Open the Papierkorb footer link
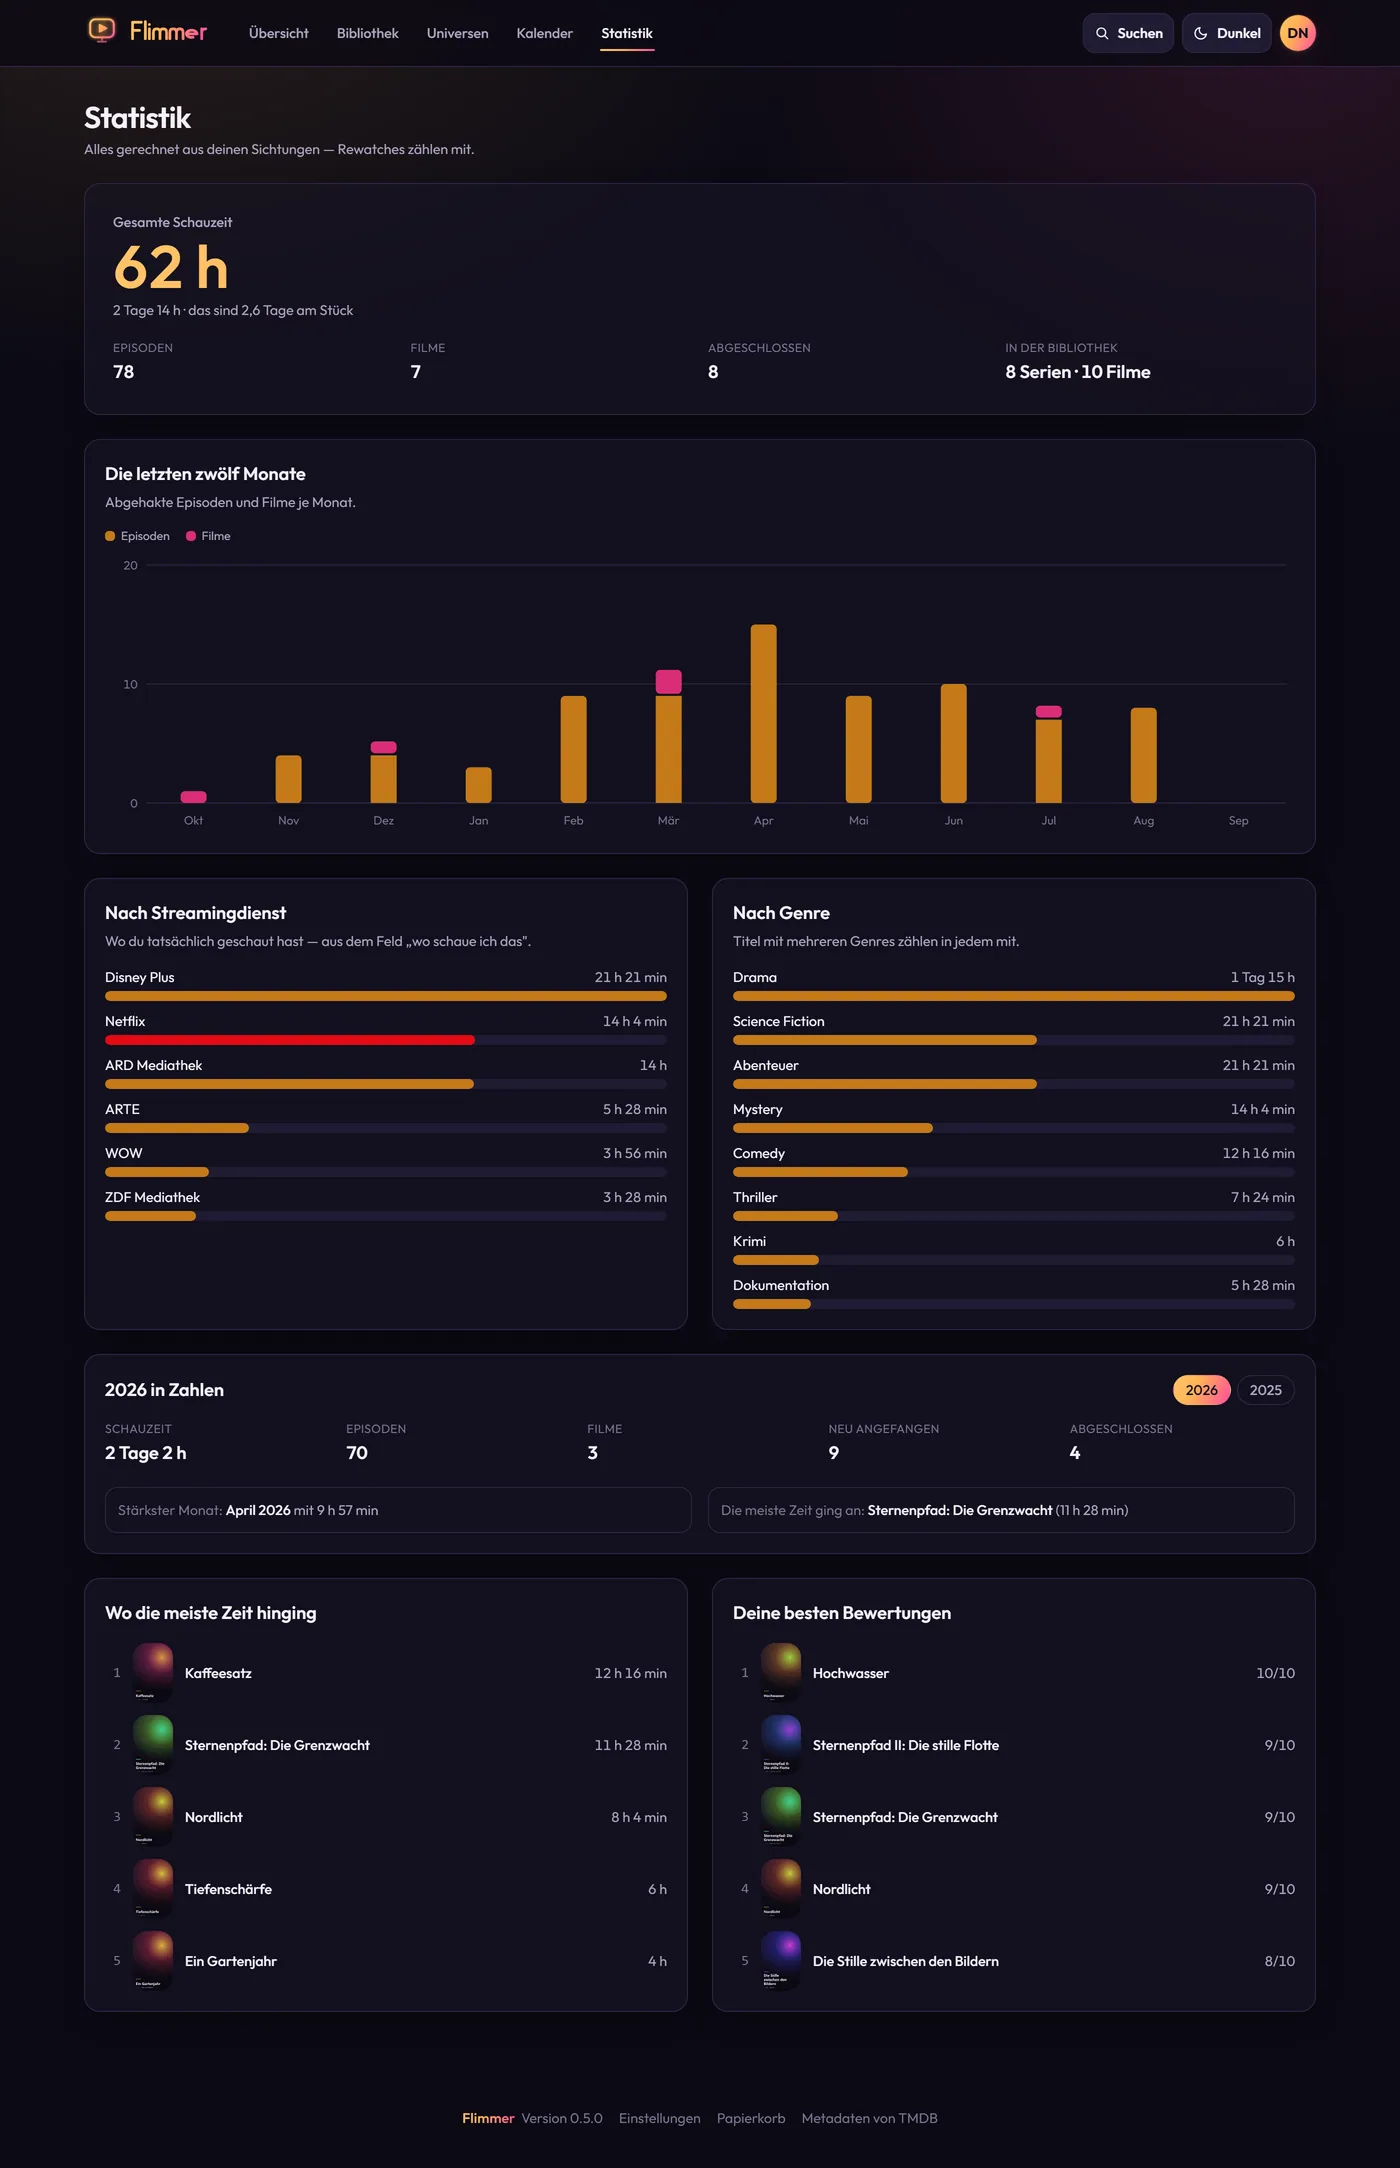 pos(750,2118)
